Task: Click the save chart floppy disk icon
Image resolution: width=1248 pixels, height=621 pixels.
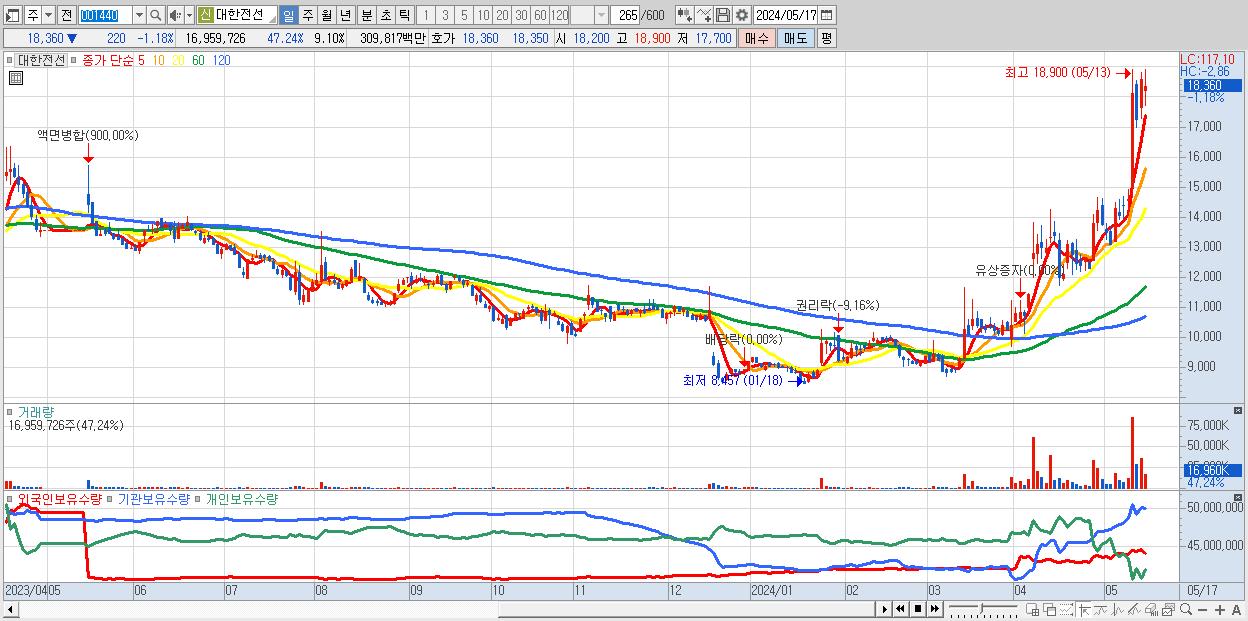Action: coord(722,15)
